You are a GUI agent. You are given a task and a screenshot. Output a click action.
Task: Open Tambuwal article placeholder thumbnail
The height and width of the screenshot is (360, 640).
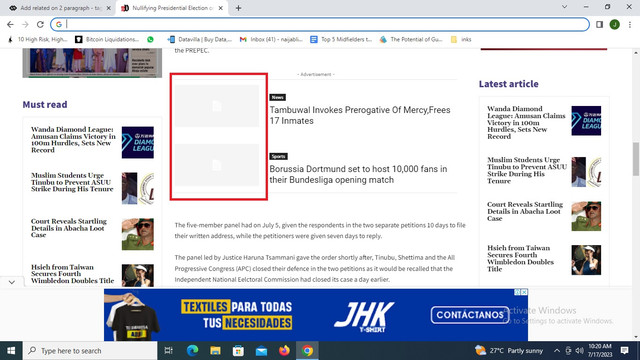[217, 106]
